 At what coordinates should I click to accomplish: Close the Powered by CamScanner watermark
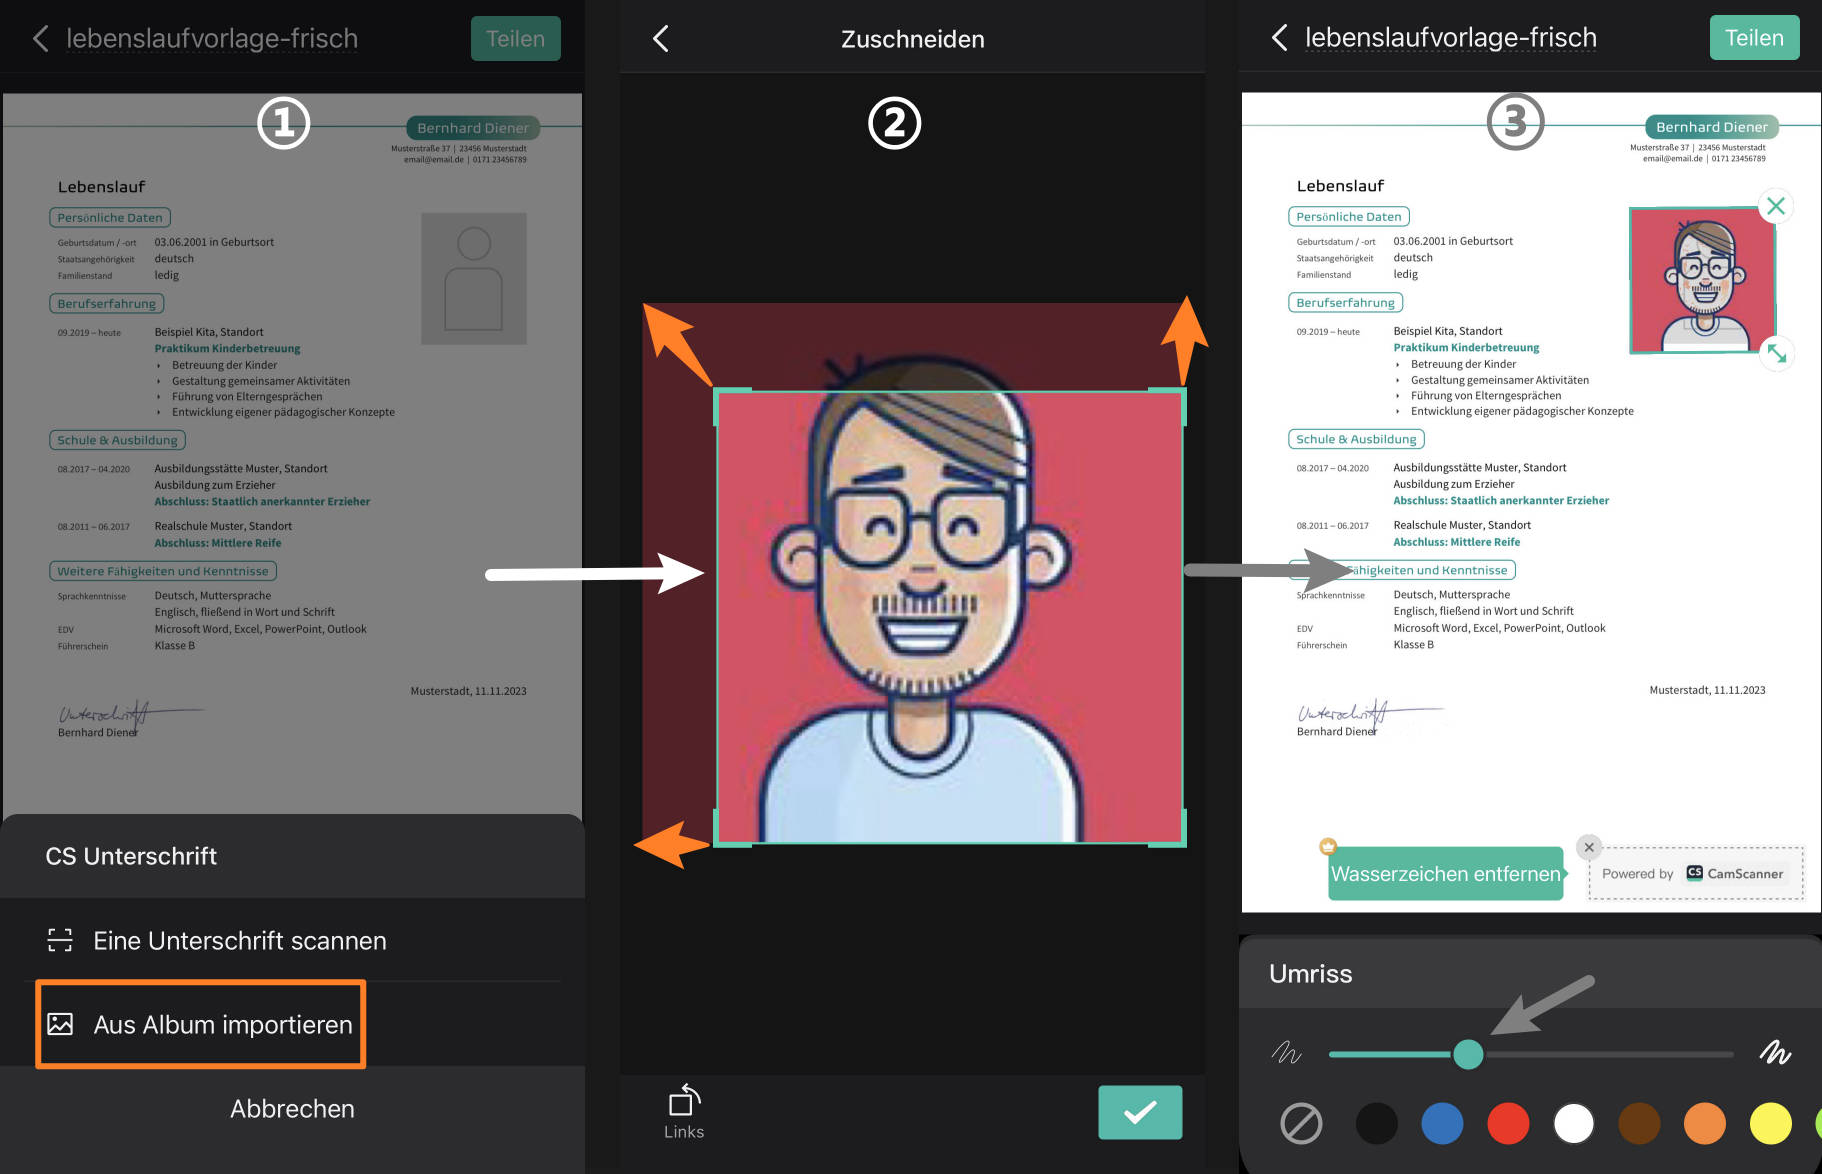tap(1589, 847)
